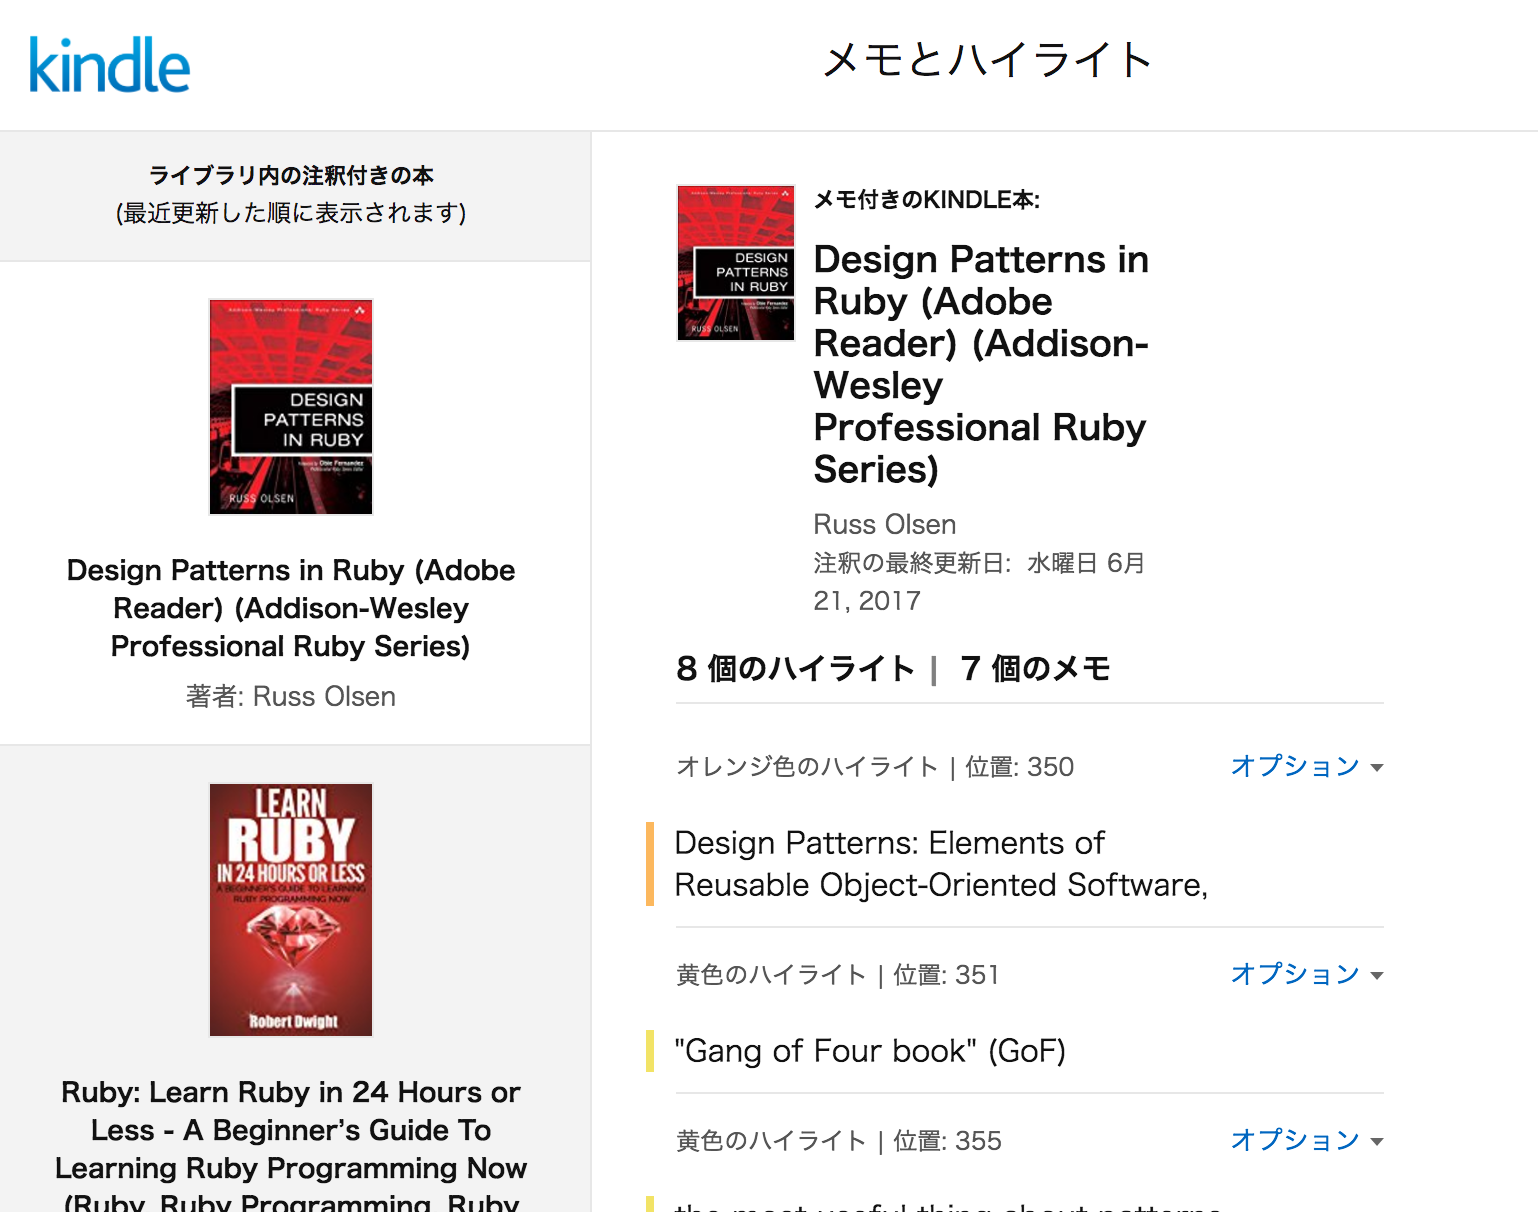Click the orange highlight color bar
Viewport: 1538px width, 1212px height.
click(651, 863)
